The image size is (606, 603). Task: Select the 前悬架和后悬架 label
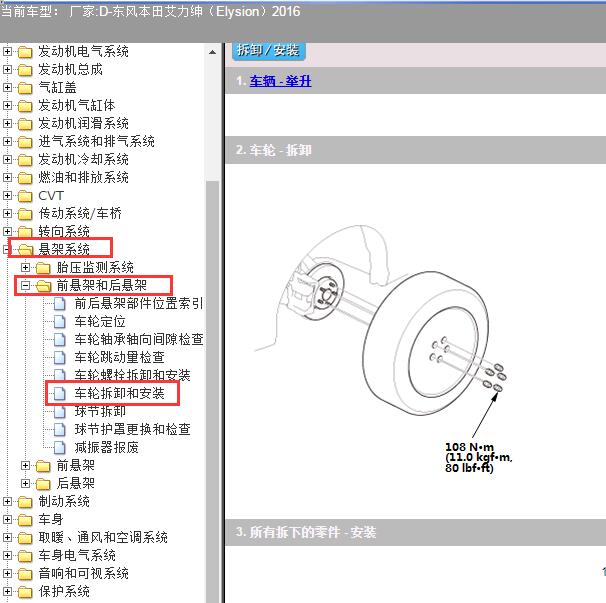click(102, 286)
